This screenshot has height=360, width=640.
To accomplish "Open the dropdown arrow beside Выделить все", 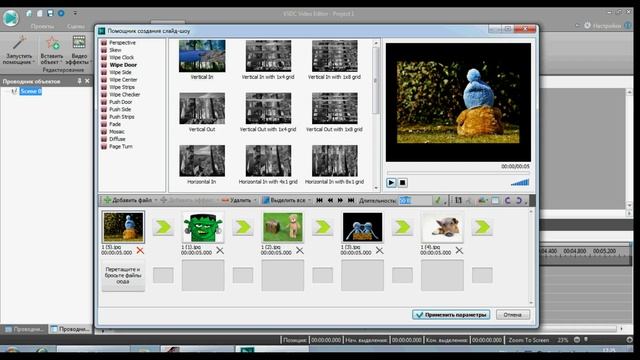I will point(309,200).
